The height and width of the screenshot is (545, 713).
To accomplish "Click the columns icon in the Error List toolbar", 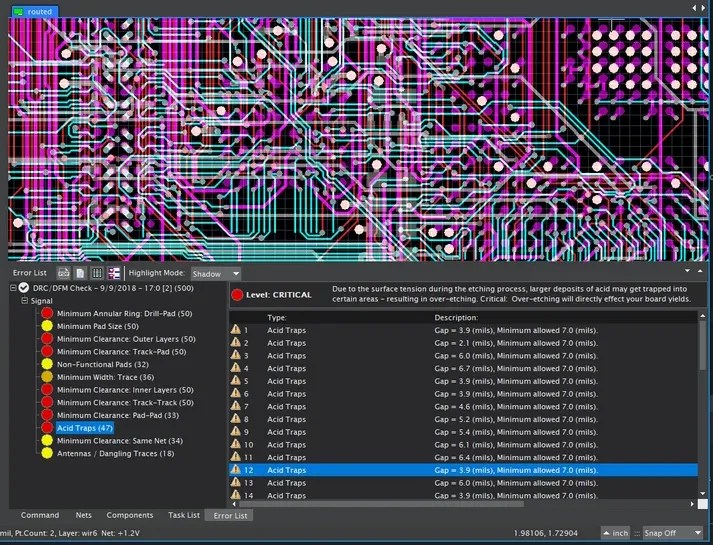I will tap(97, 273).
